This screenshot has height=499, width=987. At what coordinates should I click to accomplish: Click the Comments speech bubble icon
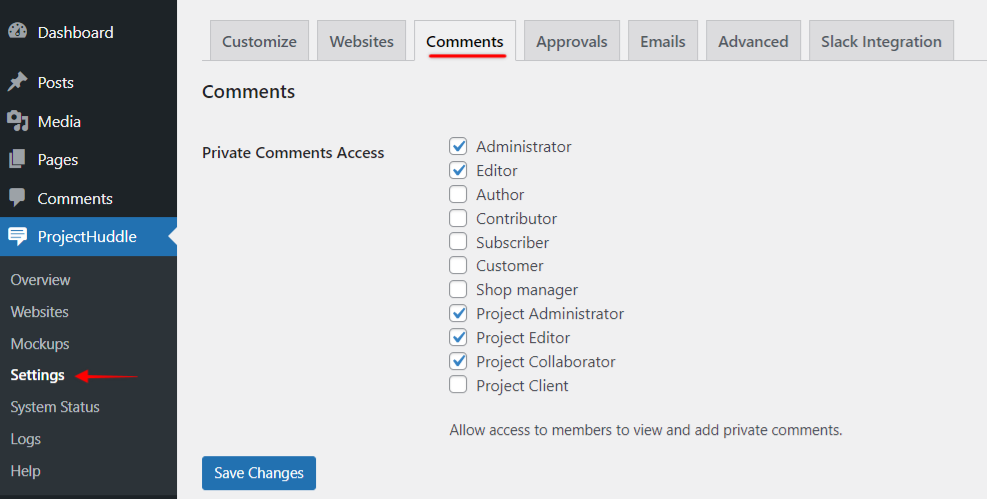[17, 198]
